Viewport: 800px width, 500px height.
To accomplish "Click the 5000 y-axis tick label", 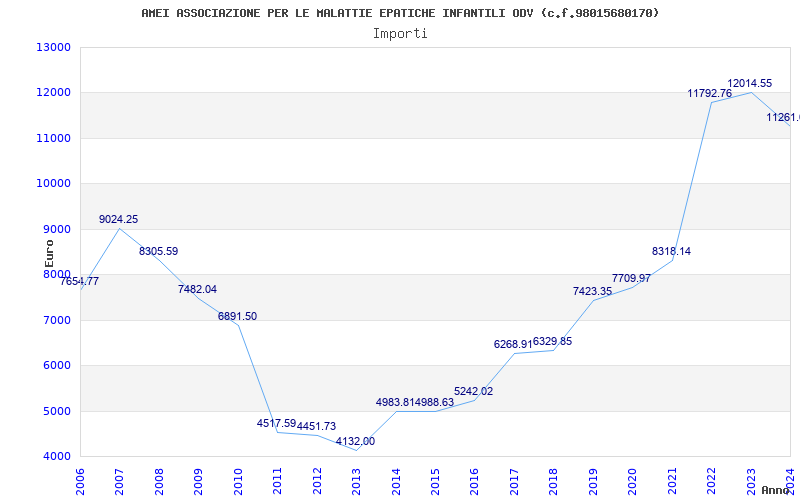I will 57,411.
